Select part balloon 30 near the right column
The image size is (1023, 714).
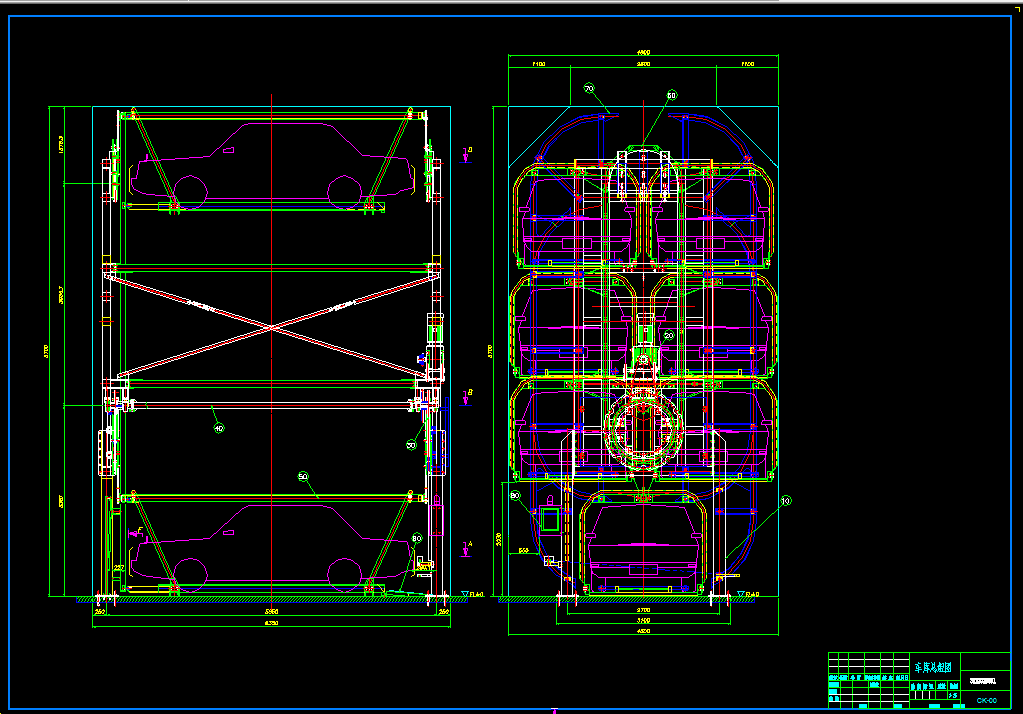point(411,445)
